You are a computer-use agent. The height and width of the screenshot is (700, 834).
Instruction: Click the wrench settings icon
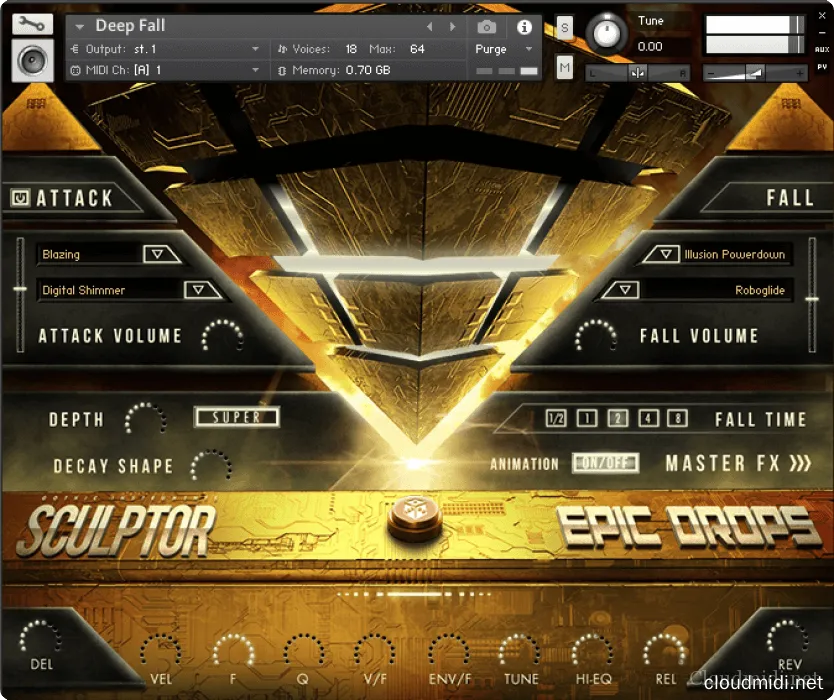(x=33, y=24)
